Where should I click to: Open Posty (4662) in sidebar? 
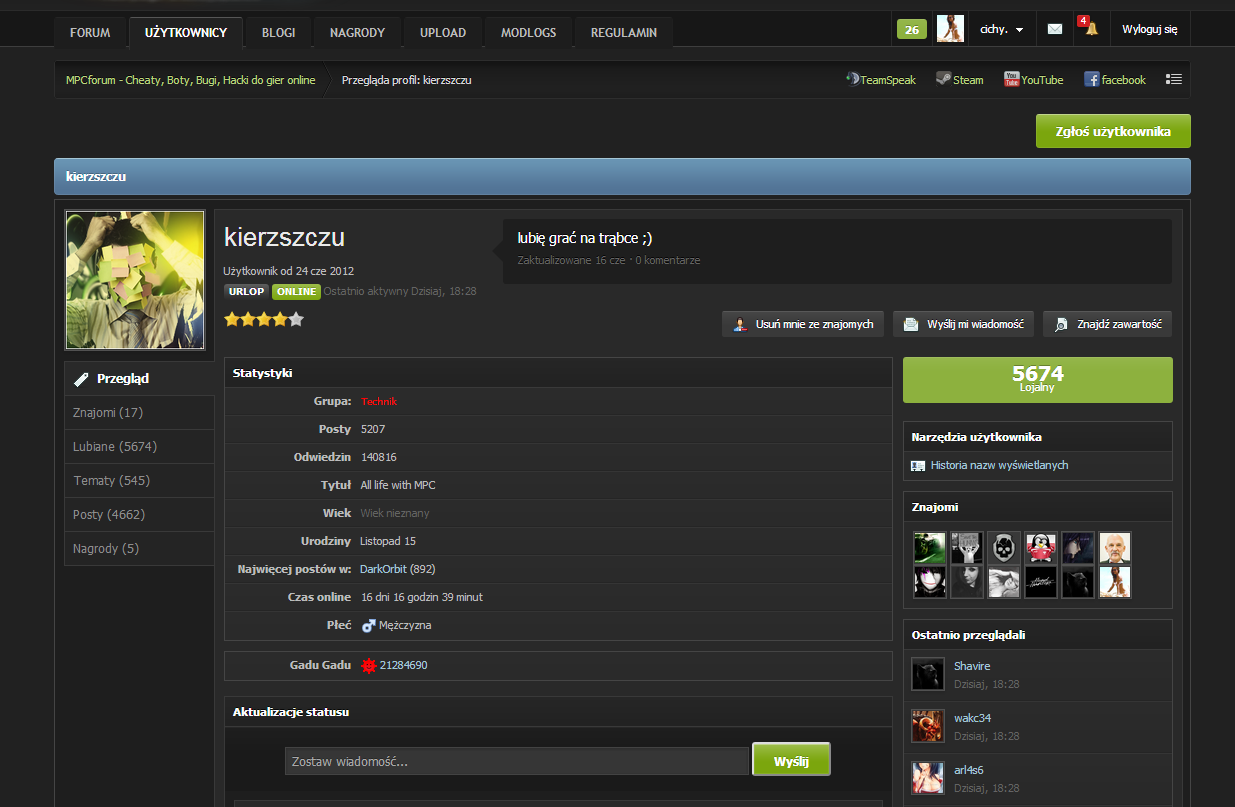coord(139,514)
